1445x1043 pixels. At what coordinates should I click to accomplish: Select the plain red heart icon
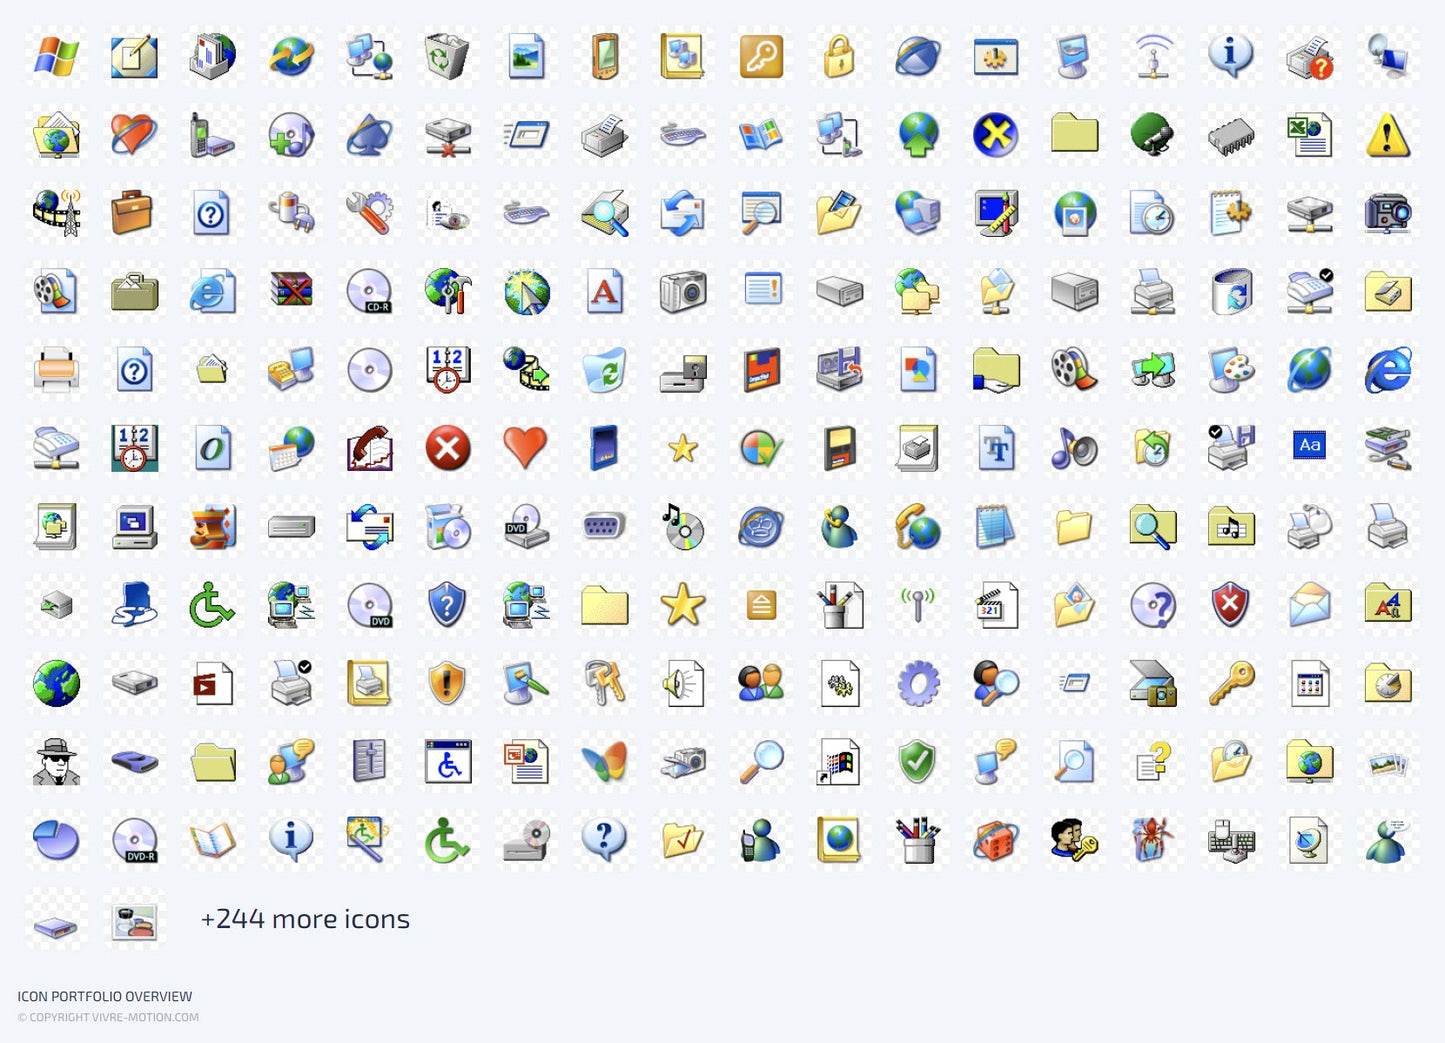pos(525,447)
